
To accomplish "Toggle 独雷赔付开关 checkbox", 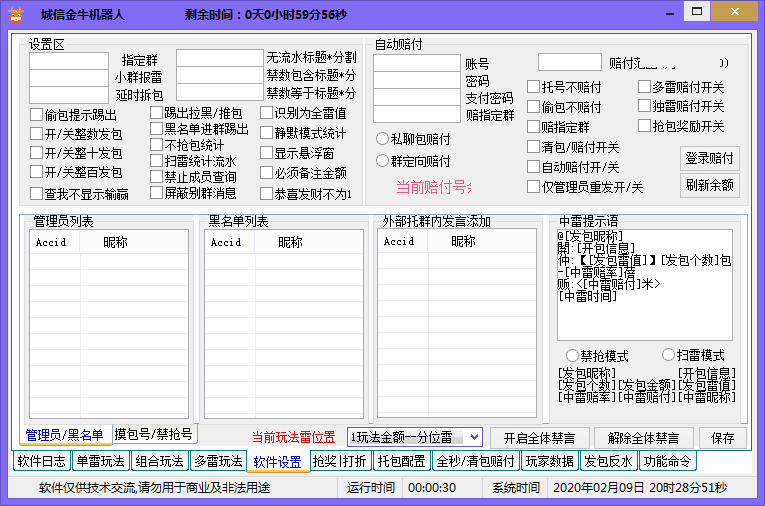I will pyautogui.click(x=644, y=106).
